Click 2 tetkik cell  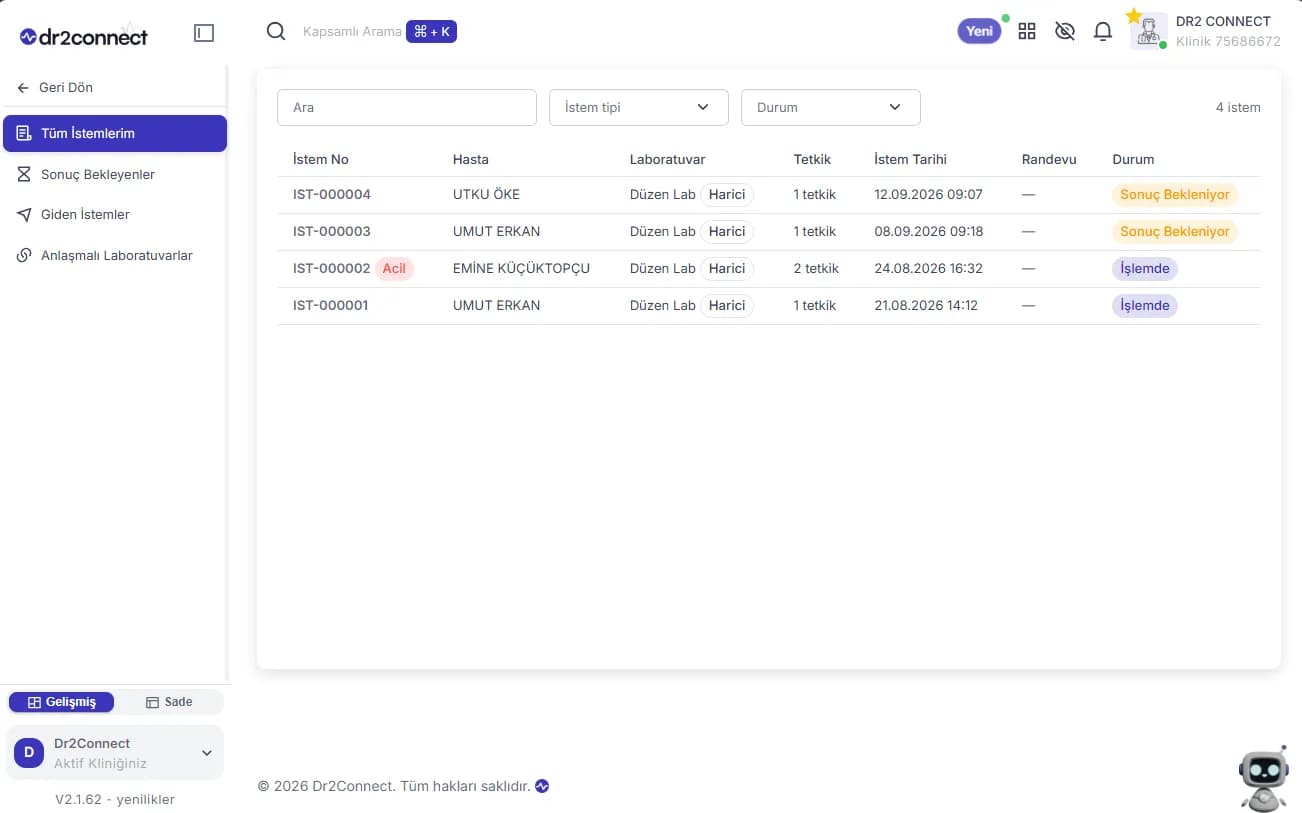(816, 268)
